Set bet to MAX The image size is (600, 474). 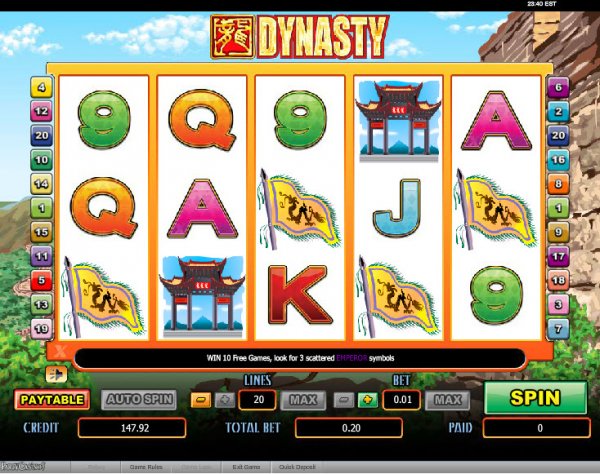(x=447, y=400)
